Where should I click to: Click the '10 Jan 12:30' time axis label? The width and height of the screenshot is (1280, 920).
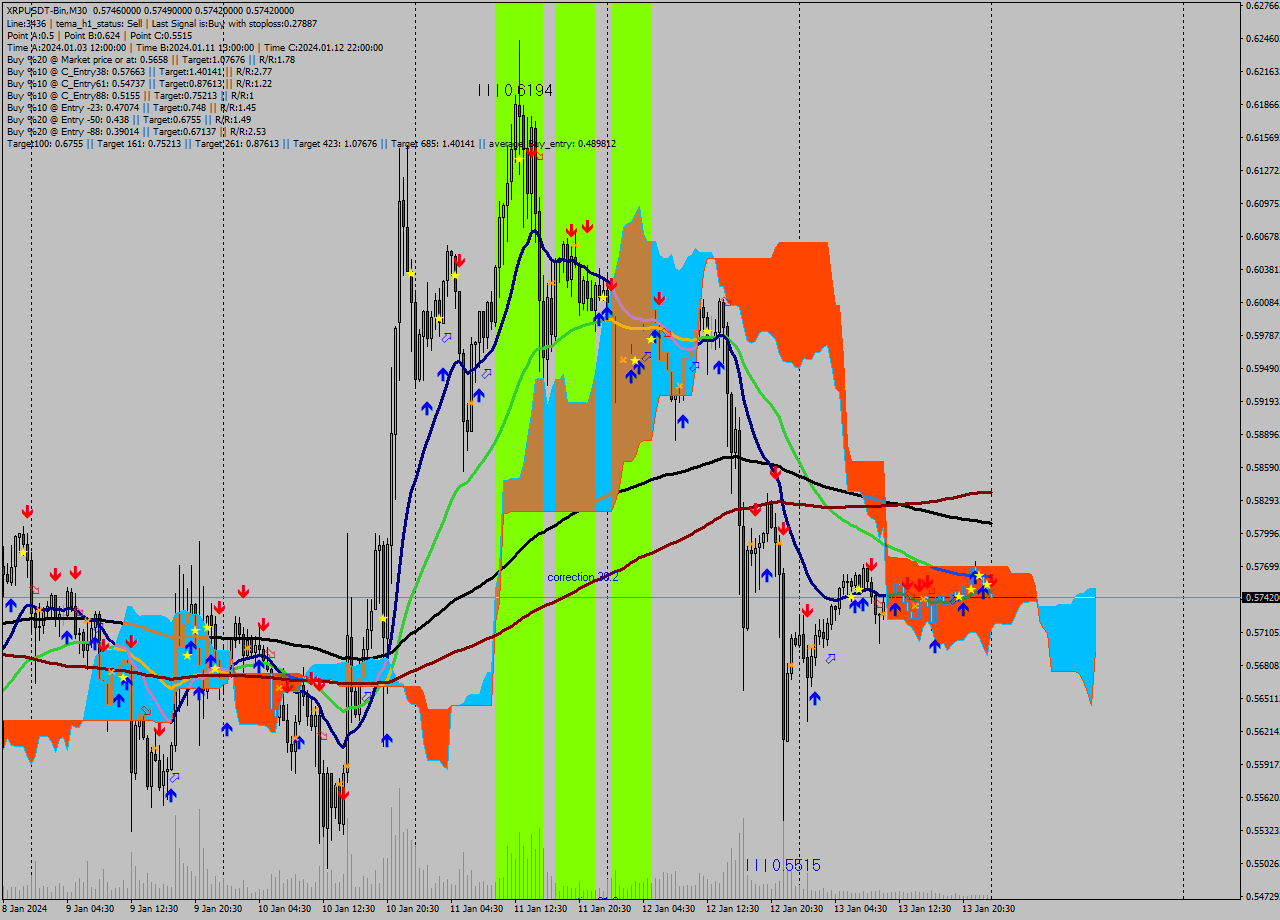348,909
